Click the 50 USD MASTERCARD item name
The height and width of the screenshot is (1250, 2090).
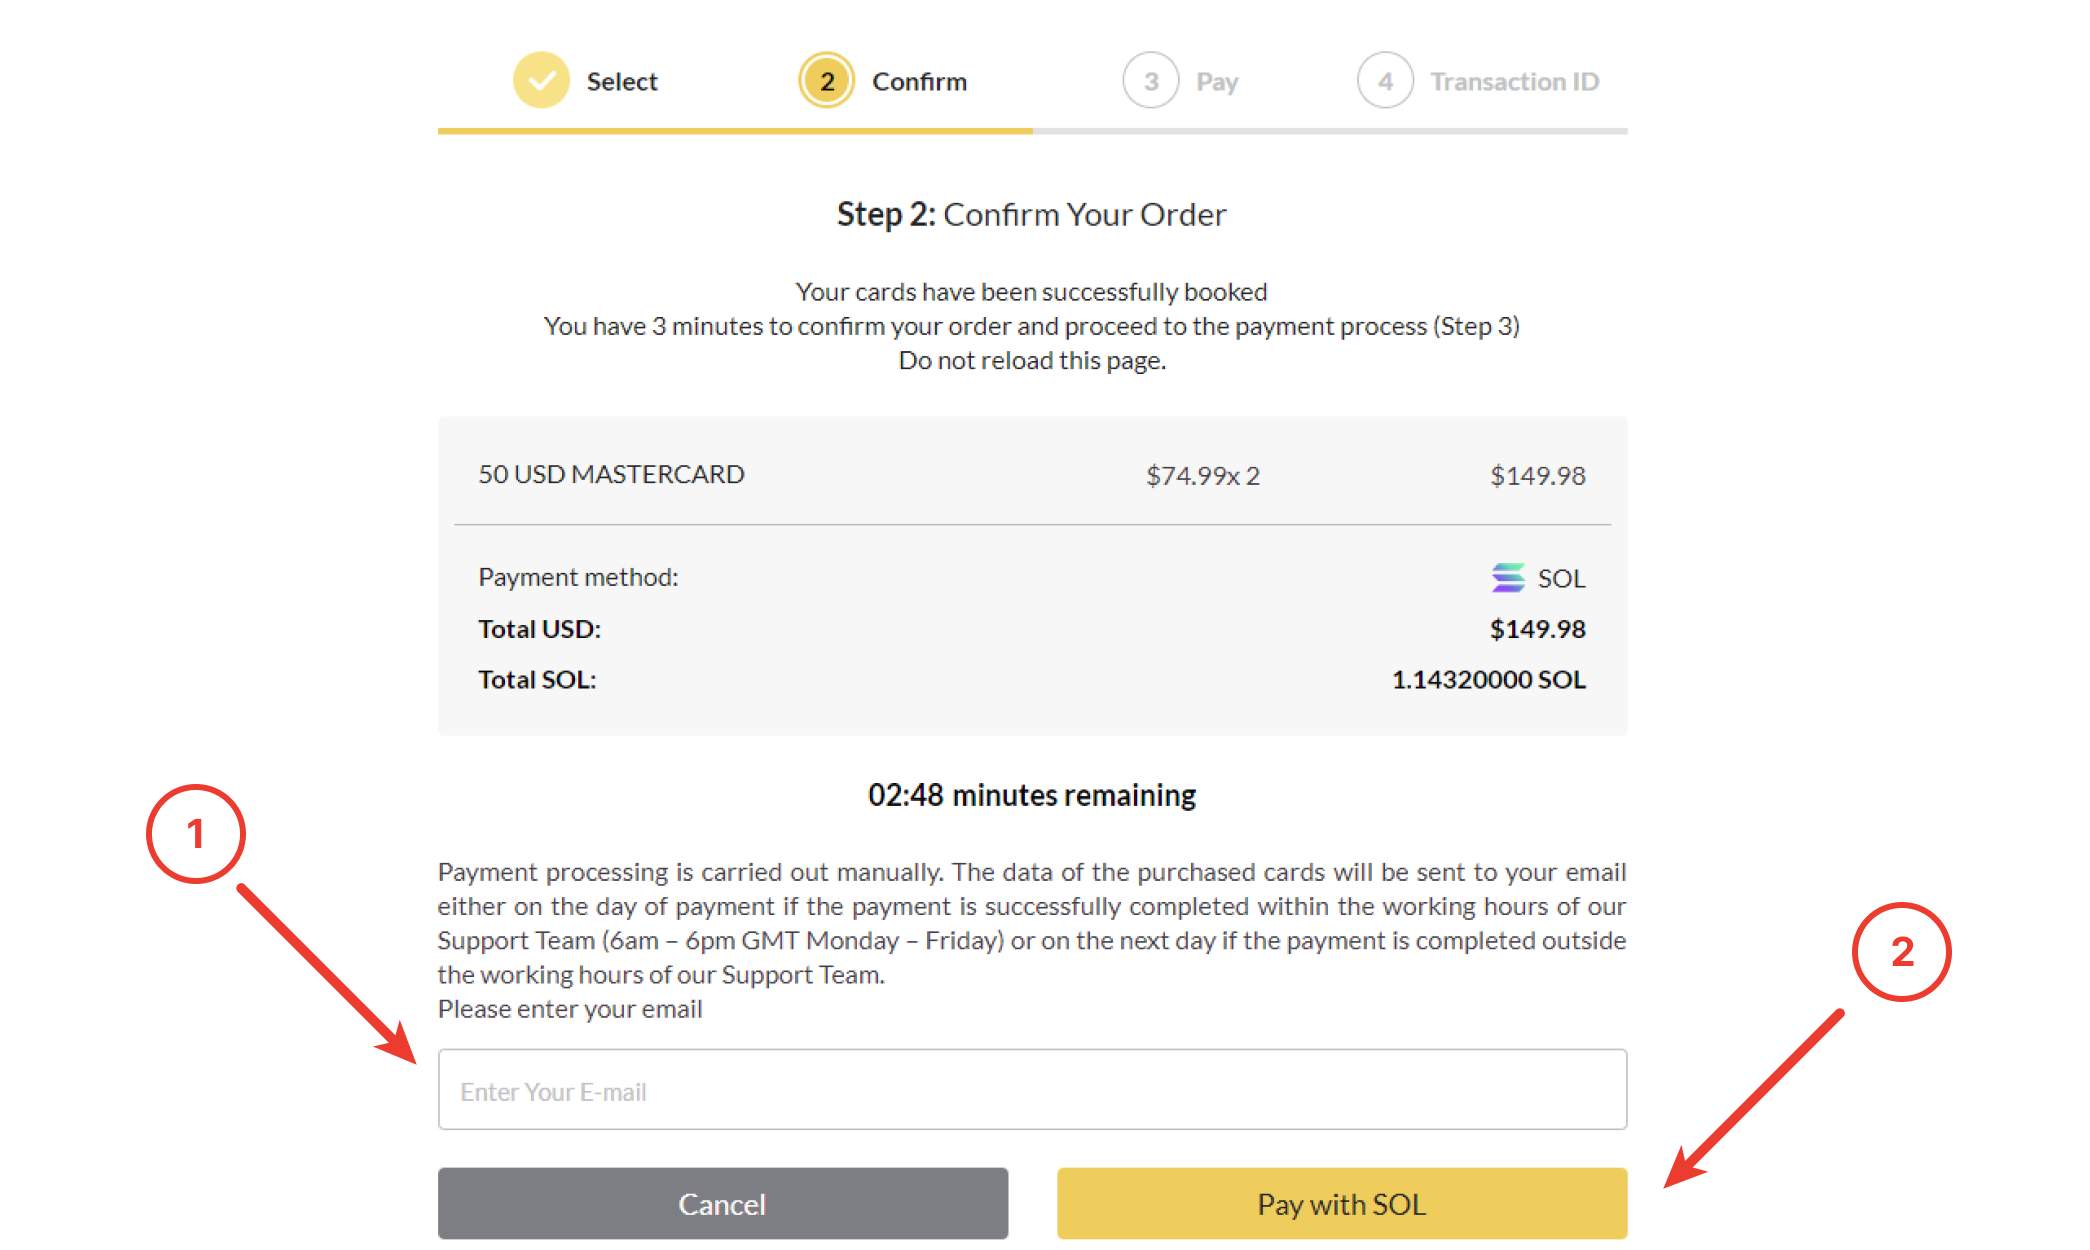tap(611, 474)
